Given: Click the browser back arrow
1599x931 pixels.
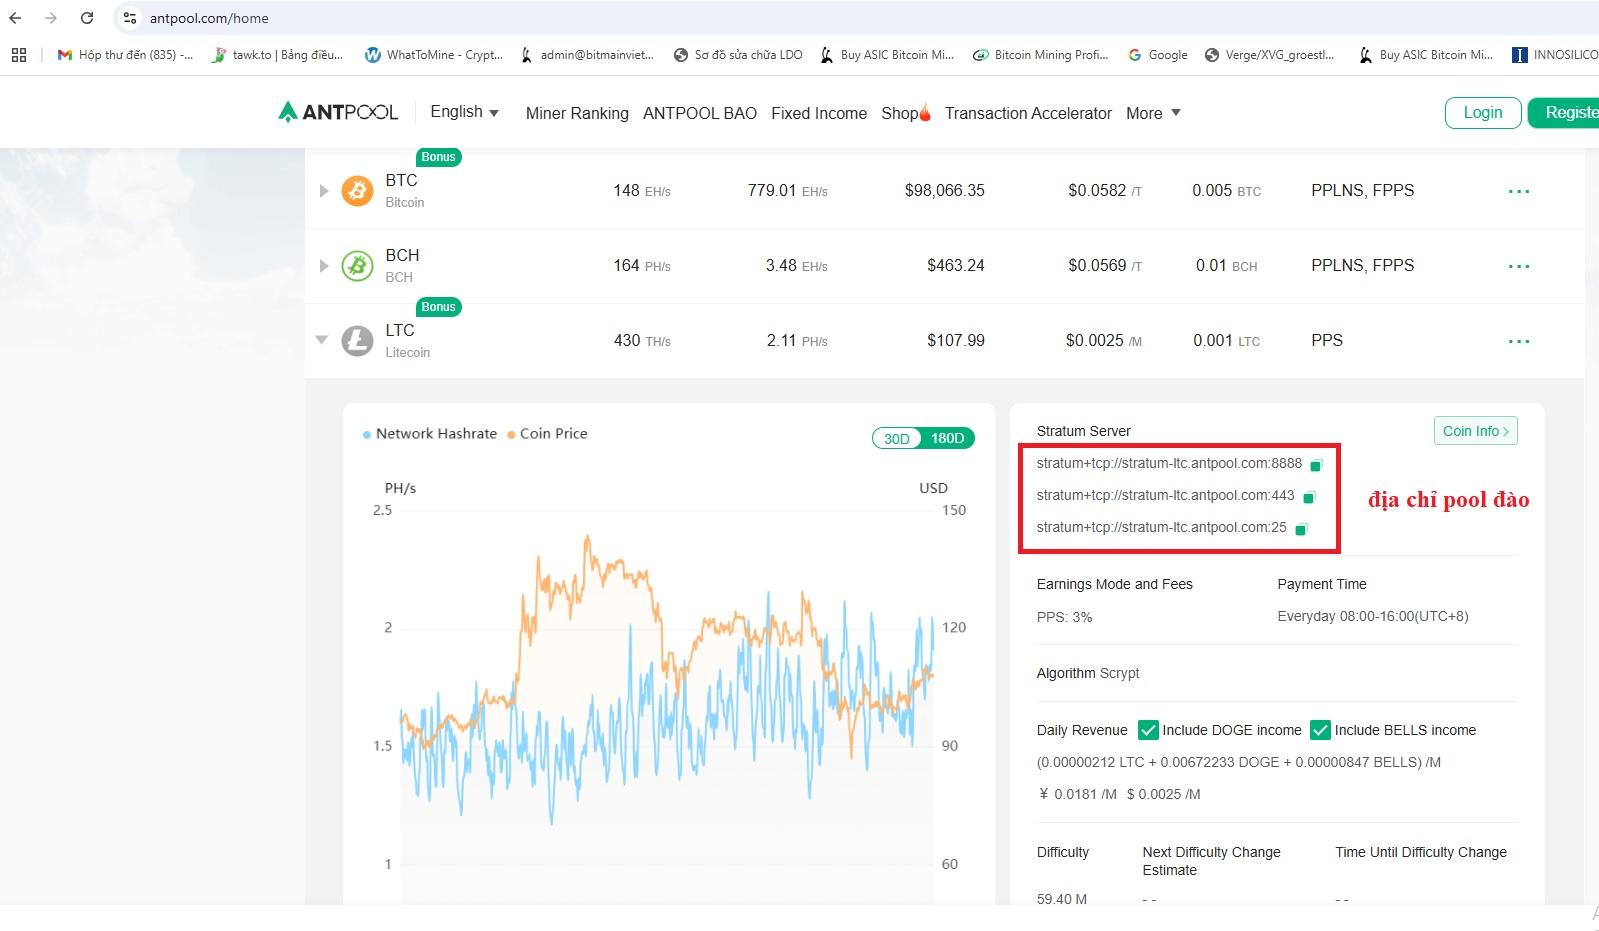Looking at the screenshot, I should pyautogui.click(x=15, y=18).
